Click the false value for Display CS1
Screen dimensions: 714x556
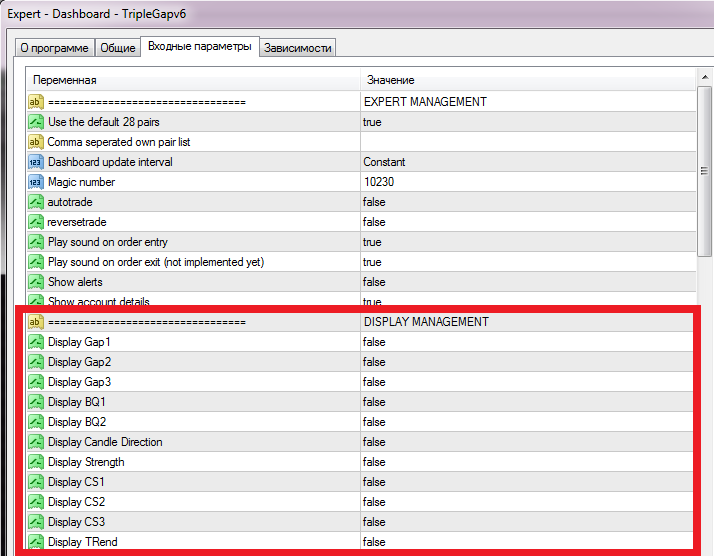pyautogui.click(x=526, y=482)
